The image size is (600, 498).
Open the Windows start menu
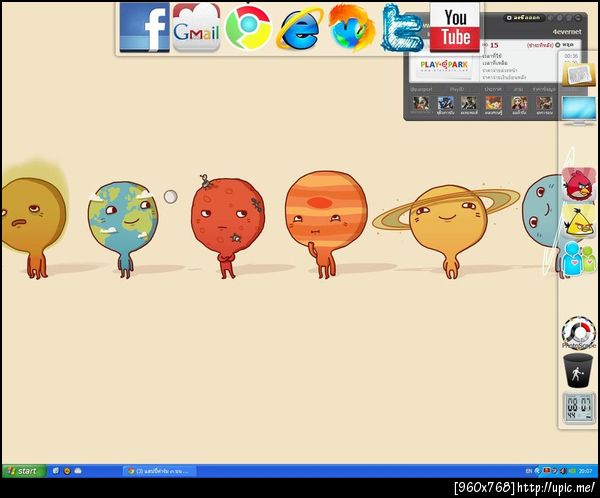tap(24, 471)
